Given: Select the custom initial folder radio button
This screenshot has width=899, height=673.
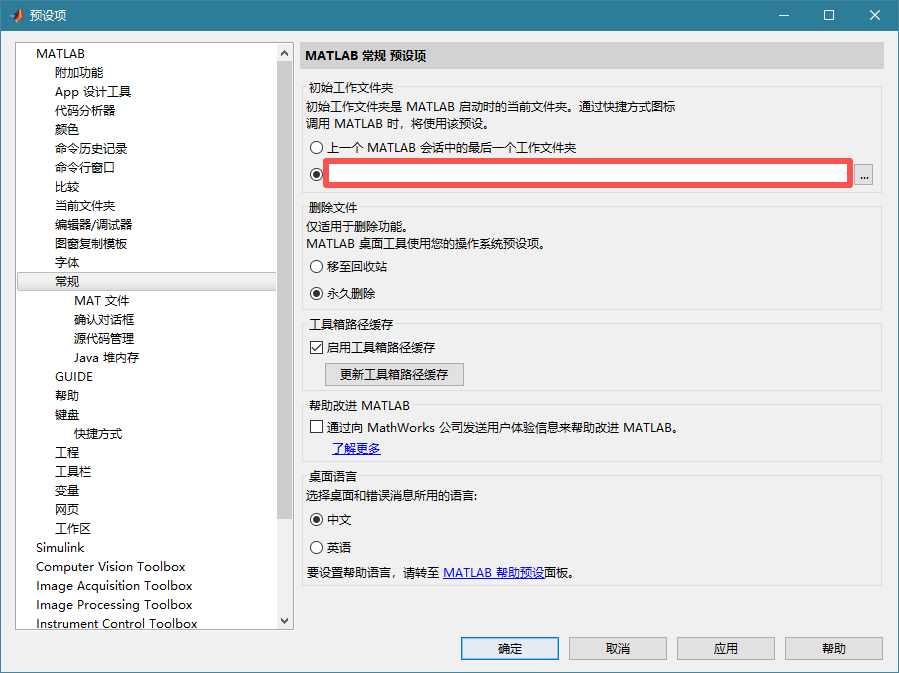Looking at the screenshot, I should point(316,174).
